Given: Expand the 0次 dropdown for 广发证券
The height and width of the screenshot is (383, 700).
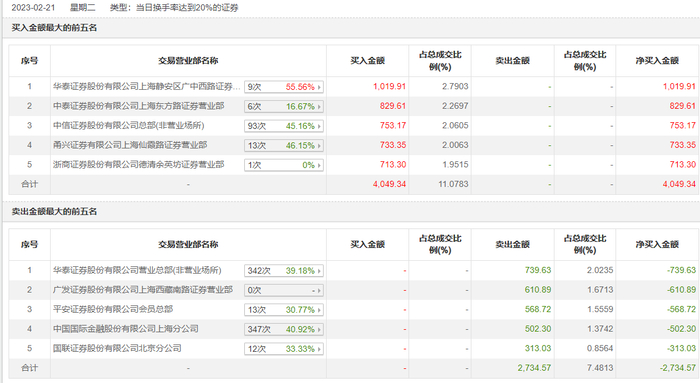Looking at the screenshot, I should coord(283,291).
